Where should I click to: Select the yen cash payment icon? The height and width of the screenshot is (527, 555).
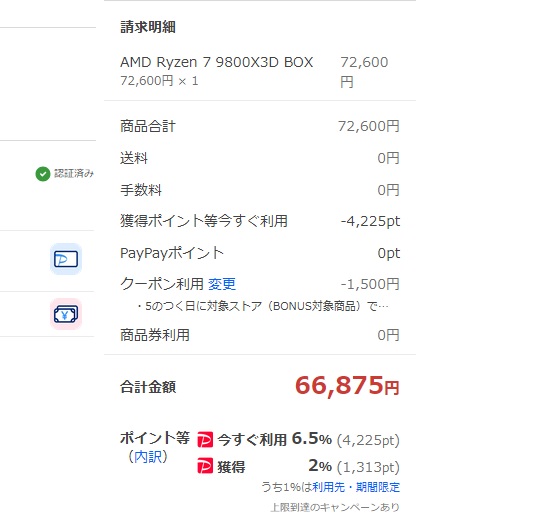(x=66, y=314)
